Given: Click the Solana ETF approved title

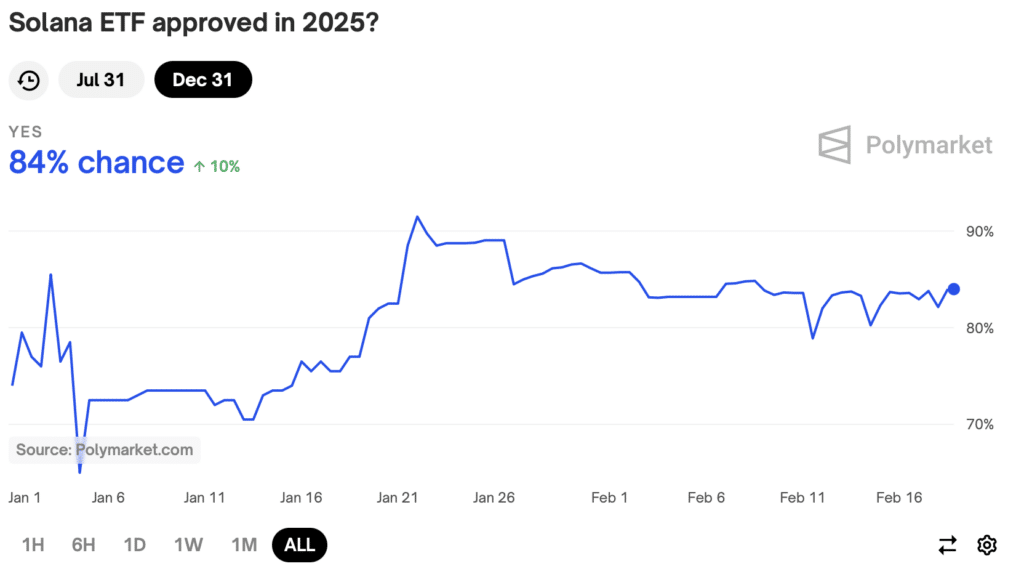Looking at the screenshot, I should 193,23.
